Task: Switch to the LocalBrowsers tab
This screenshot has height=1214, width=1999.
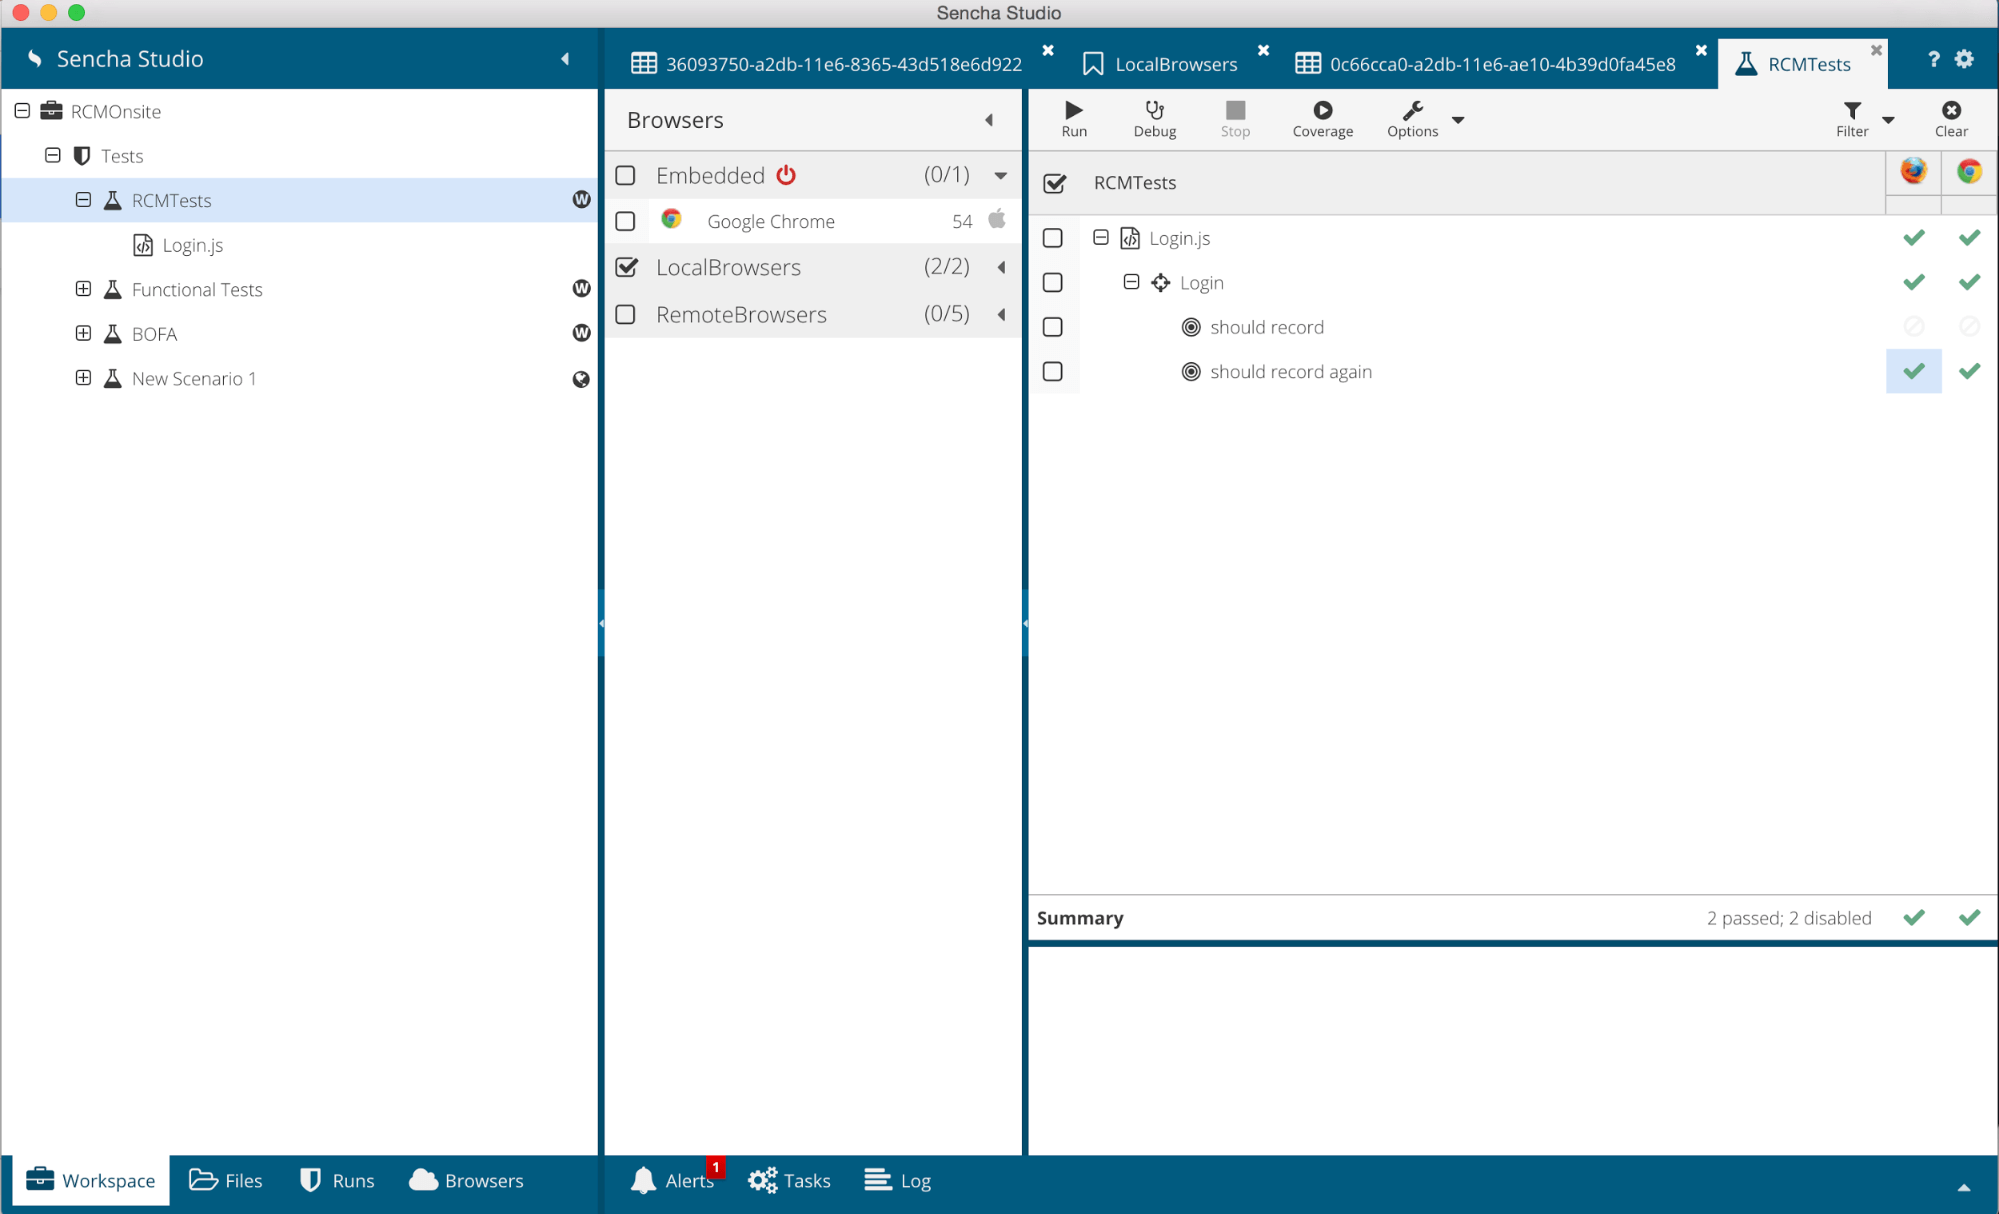Action: tap(1160, 64)
